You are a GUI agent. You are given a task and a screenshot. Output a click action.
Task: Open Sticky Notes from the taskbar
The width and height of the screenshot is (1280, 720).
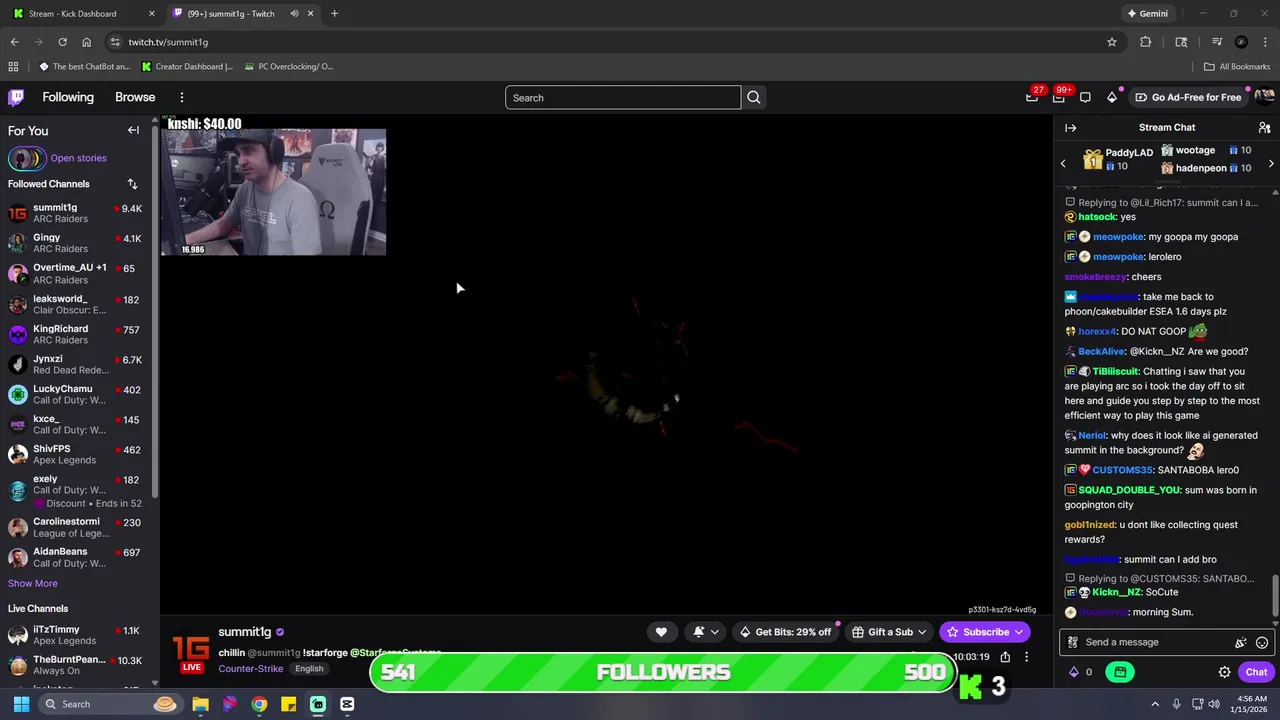pyautogui.click(x=288, y=704)
